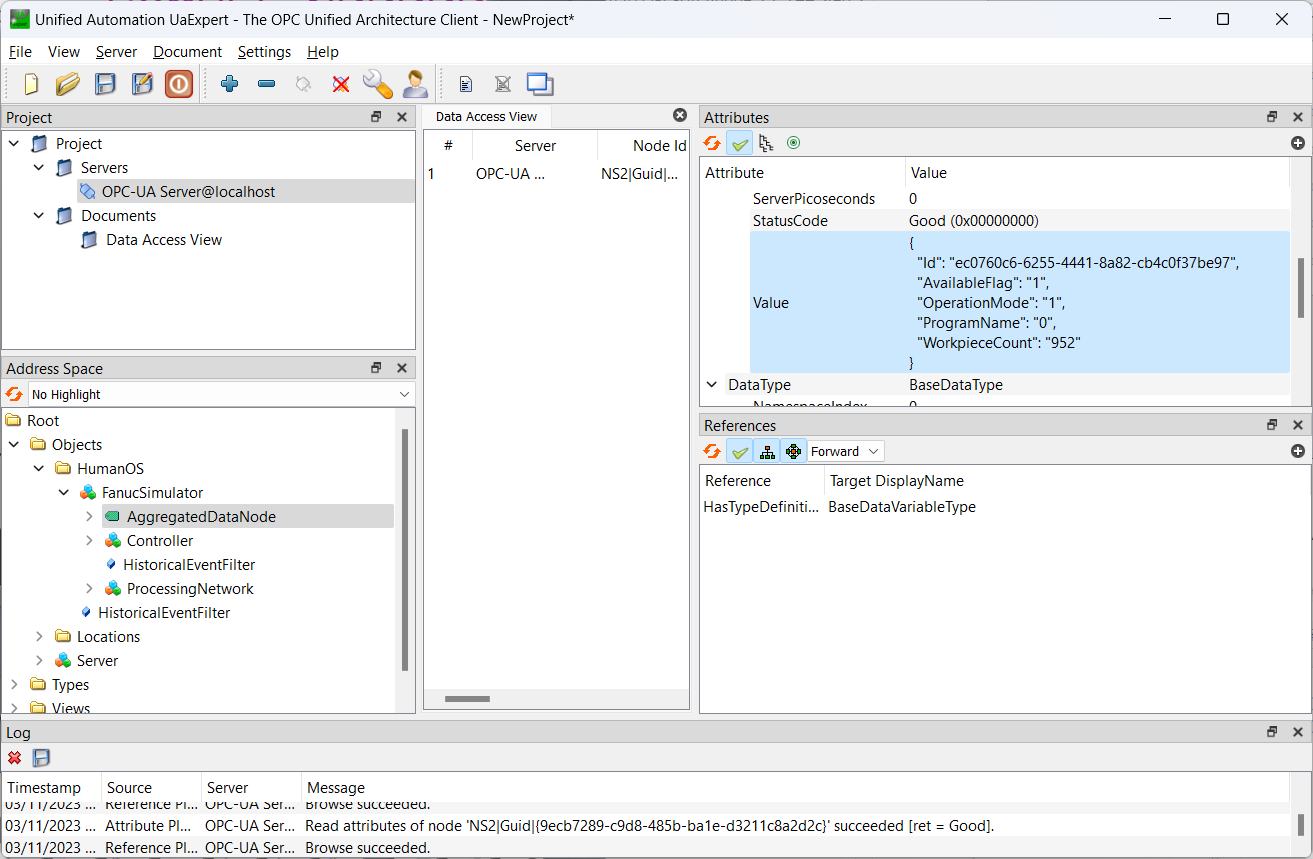Open the View menu
This screenshot has height=859, width=1313.
pyautogui.click(x=64, y=52)
